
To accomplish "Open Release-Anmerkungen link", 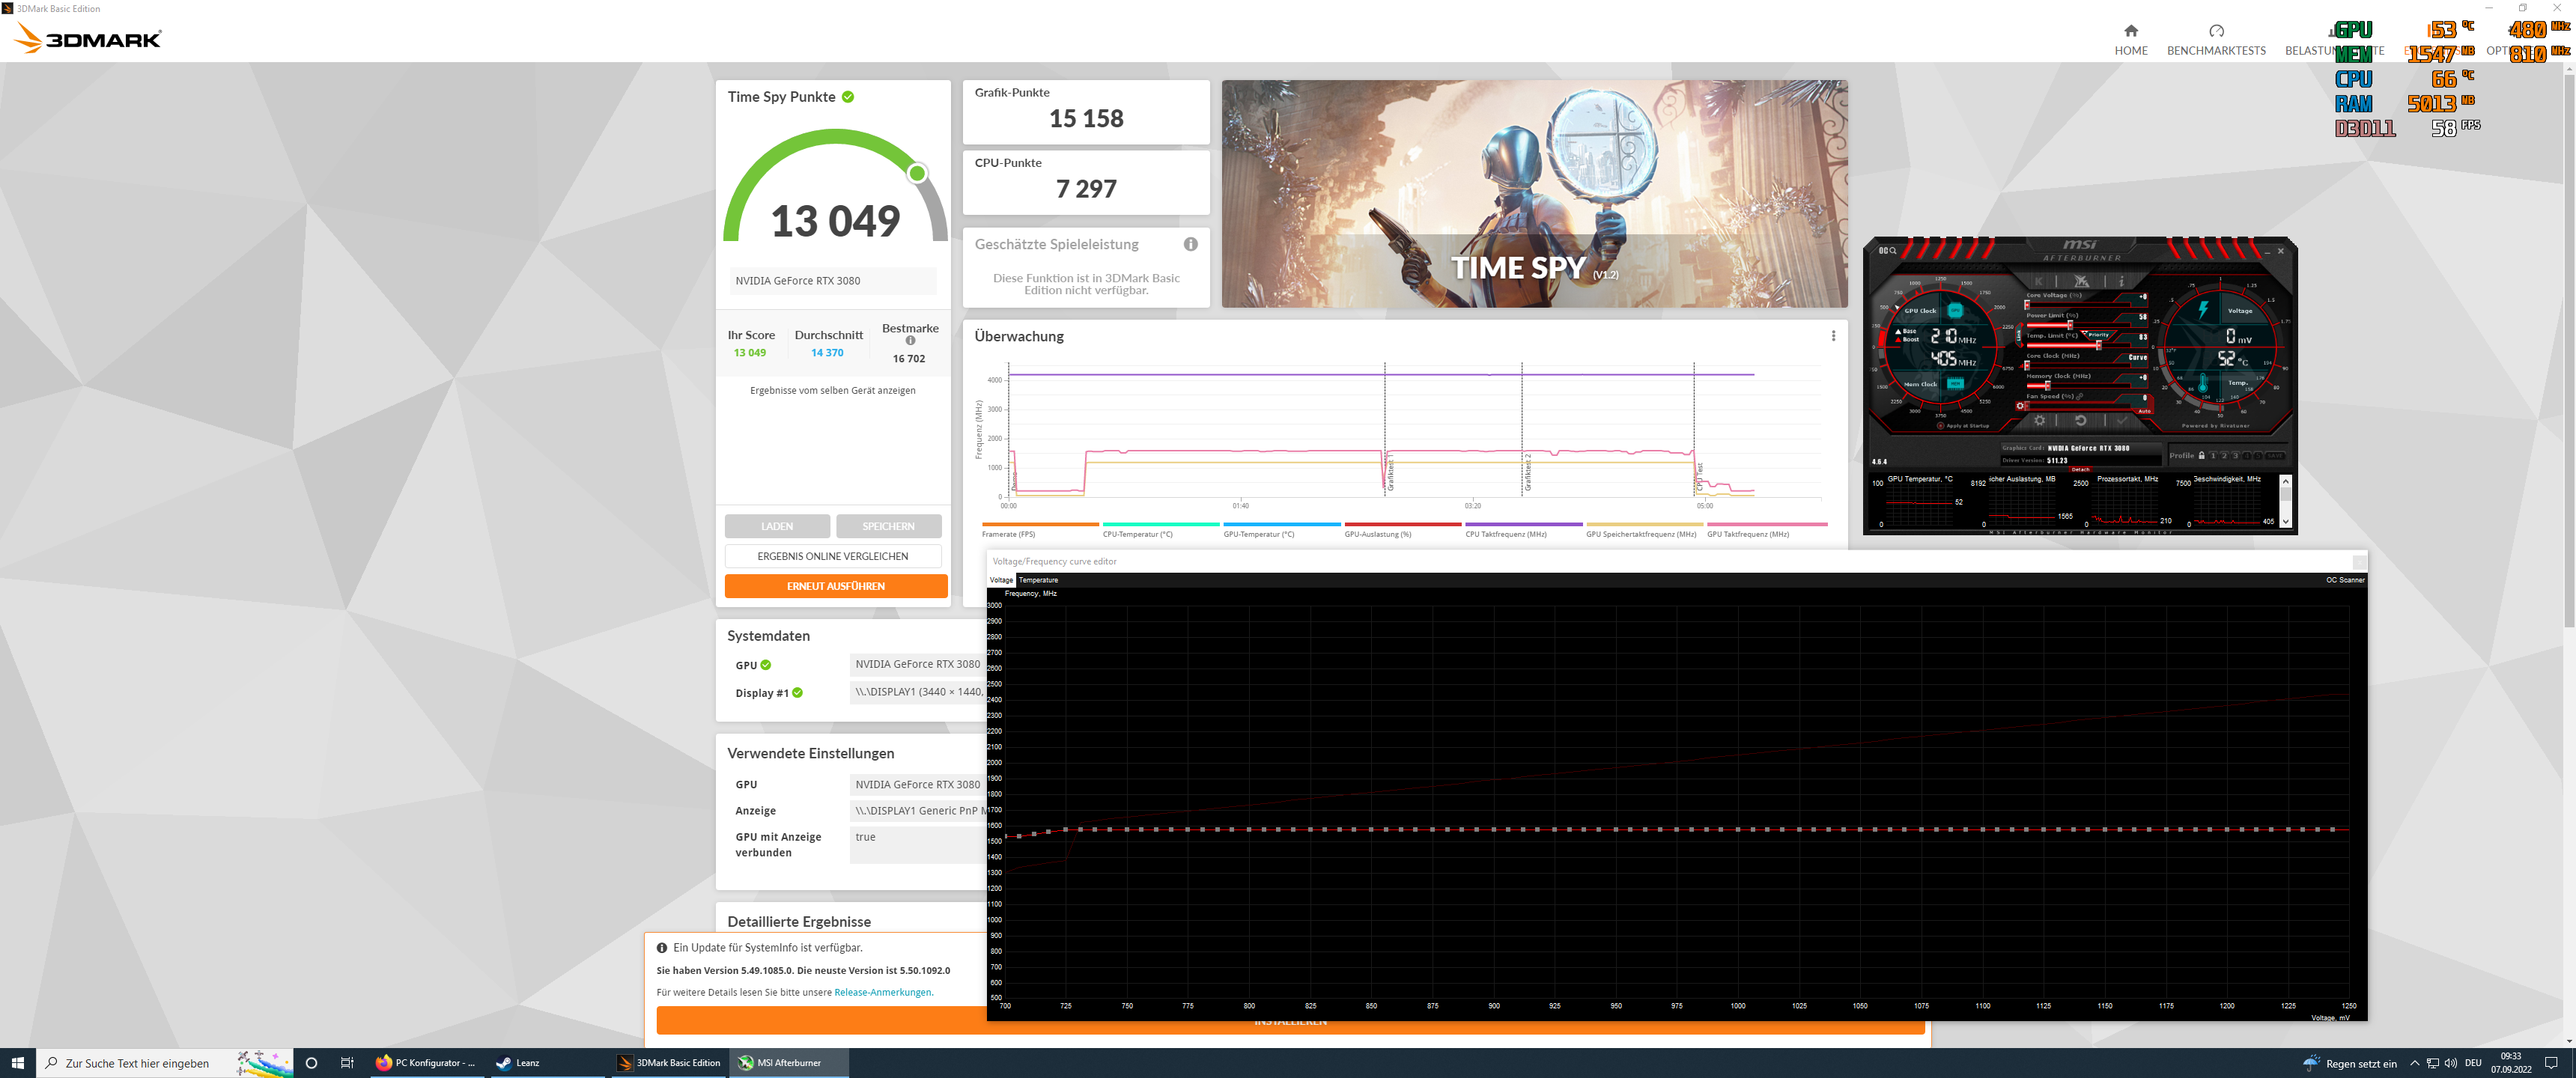I will 882,992.
